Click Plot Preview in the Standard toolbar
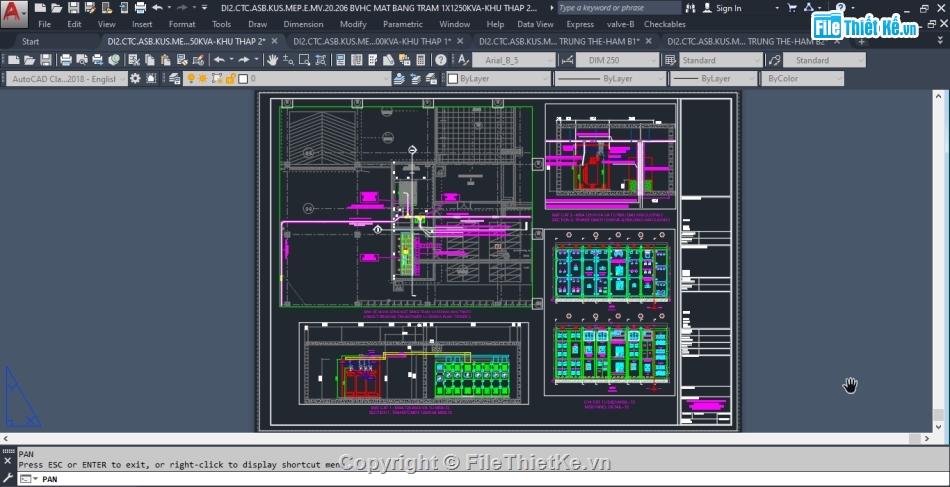The image size is (950, 487). [x=82, y=60]
